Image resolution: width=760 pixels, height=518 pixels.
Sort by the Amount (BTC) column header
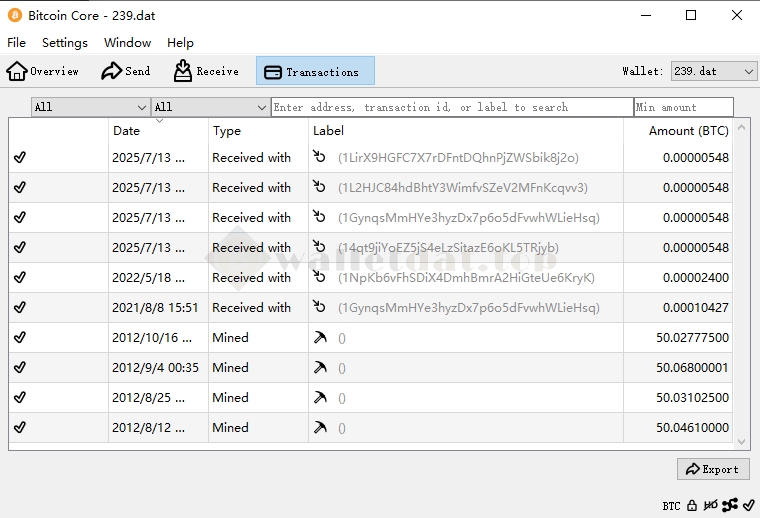click(x=688, y=131)
